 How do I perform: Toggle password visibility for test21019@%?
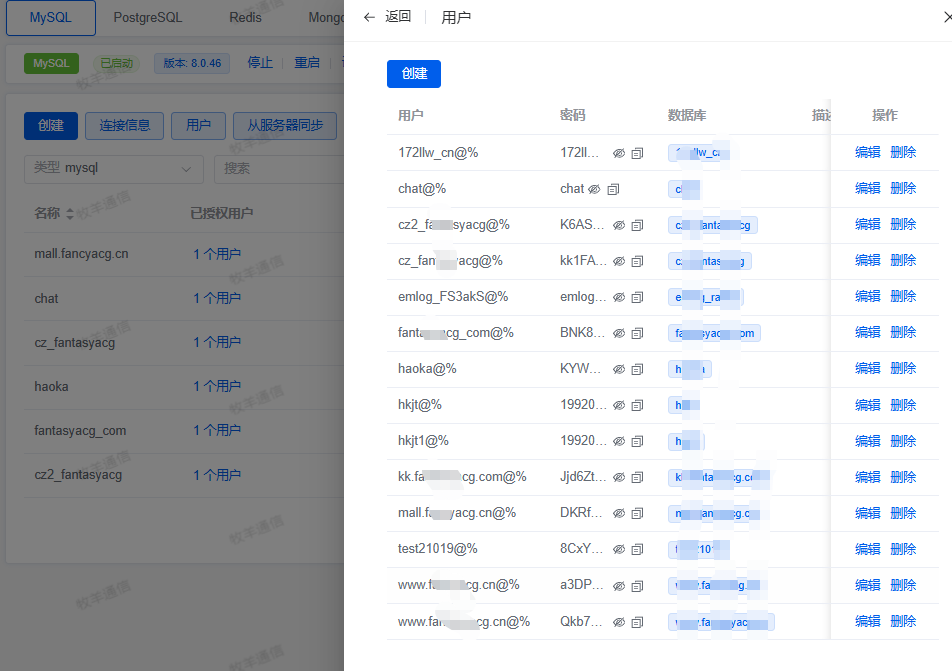click(x=619, y=550)
